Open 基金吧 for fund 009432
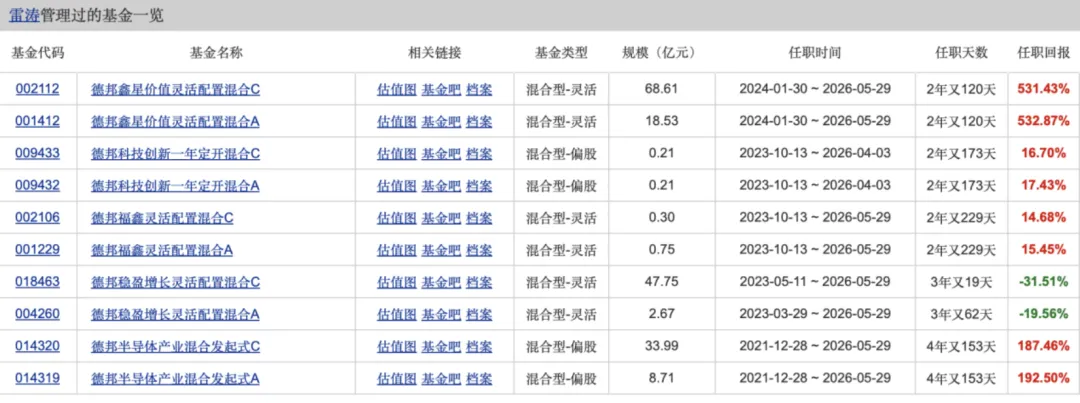 click(x=441, y=185)
